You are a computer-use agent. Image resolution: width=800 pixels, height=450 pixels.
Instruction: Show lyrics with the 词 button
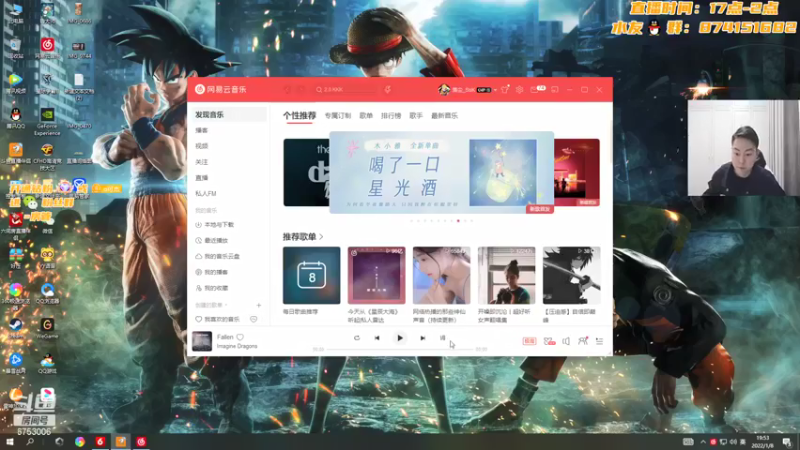coord(442,338)
